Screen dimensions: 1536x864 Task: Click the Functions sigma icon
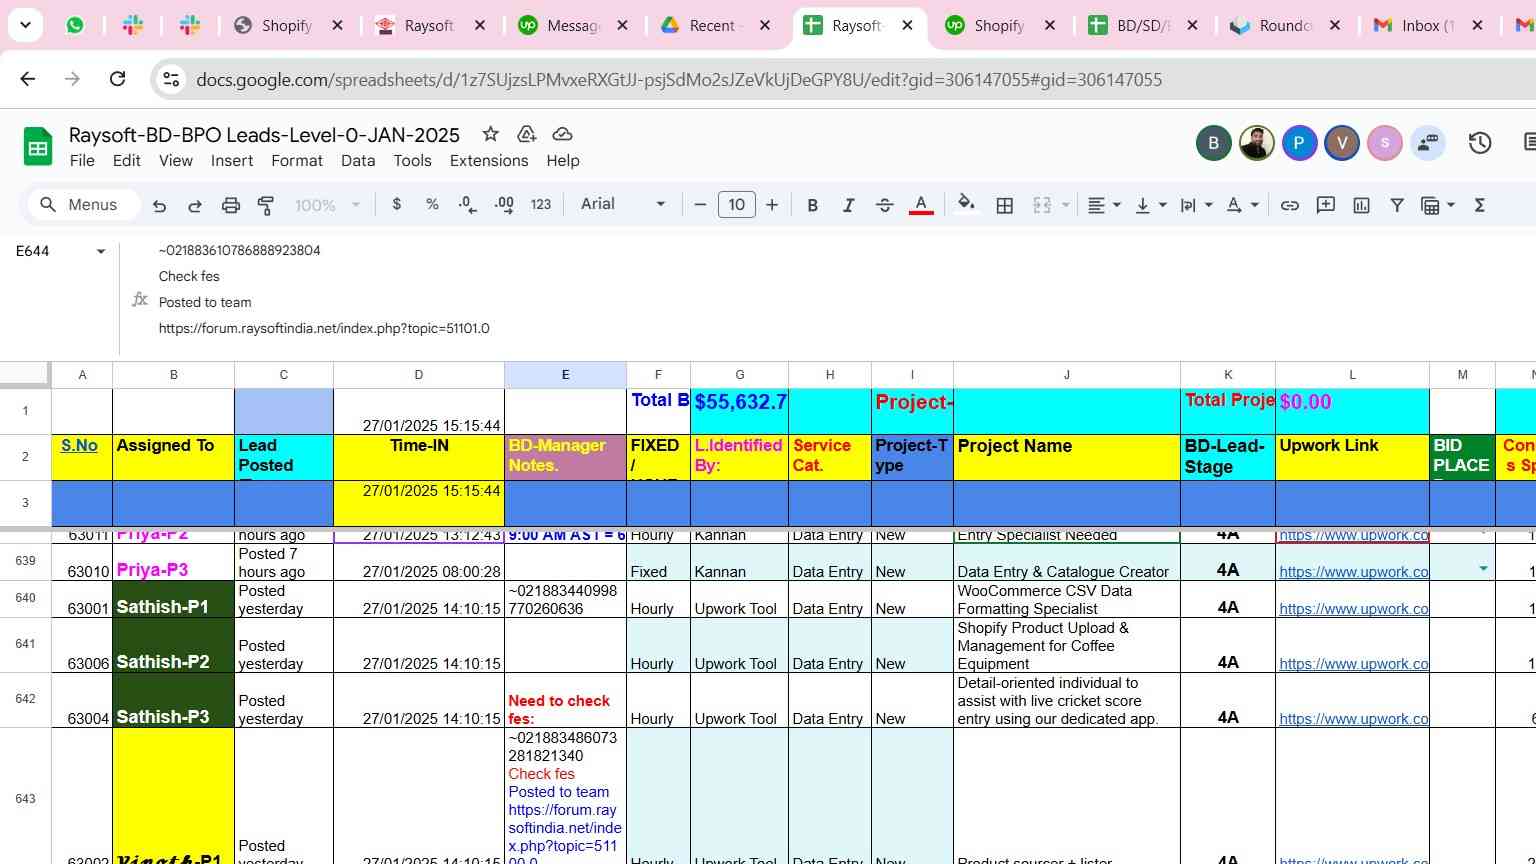1480,205
